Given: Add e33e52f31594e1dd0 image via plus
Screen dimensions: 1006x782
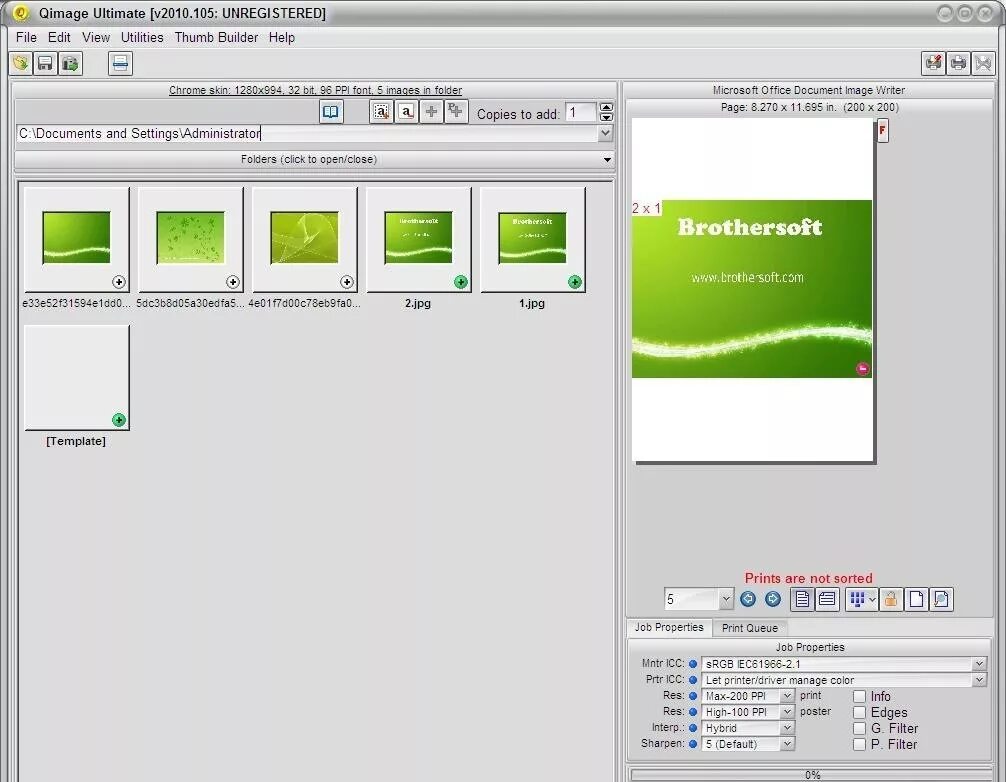Looking at the screenshot, I should coord(119,282).
